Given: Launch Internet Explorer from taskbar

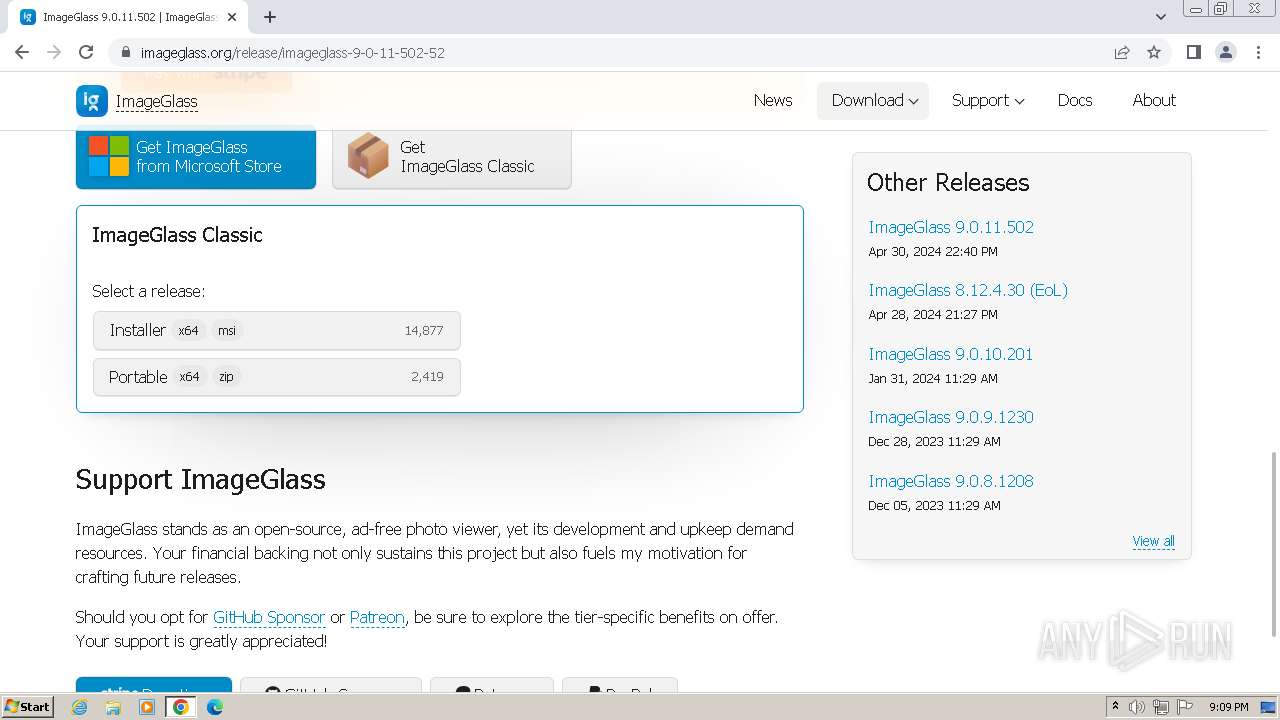Looking at the screenshot, I should click(x=80, y=707).
